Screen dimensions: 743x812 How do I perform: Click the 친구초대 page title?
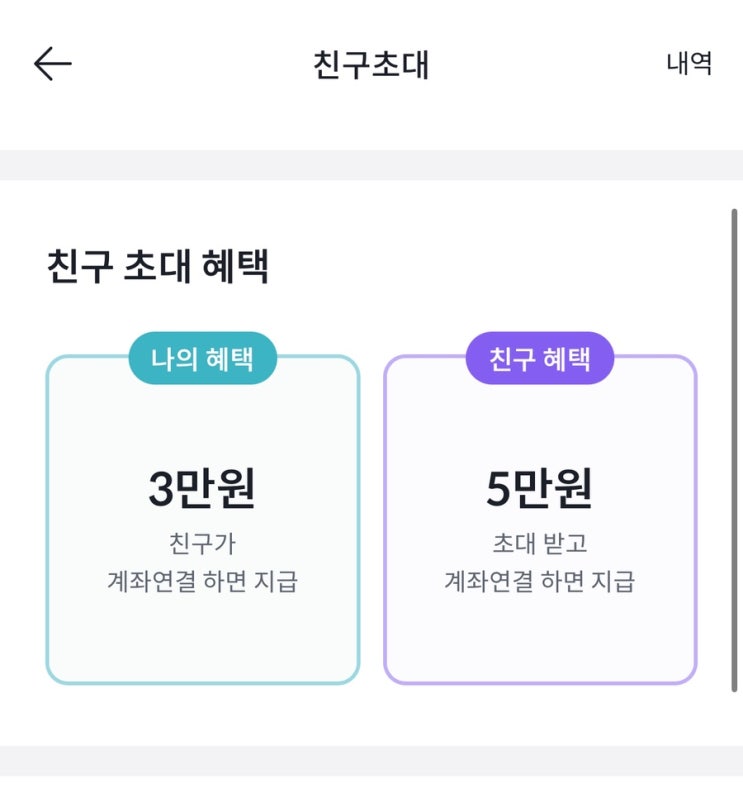[371, 65]
